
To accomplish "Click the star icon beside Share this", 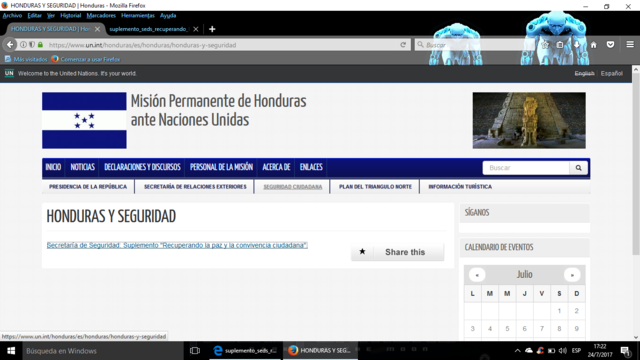I will tap(362, 251).
